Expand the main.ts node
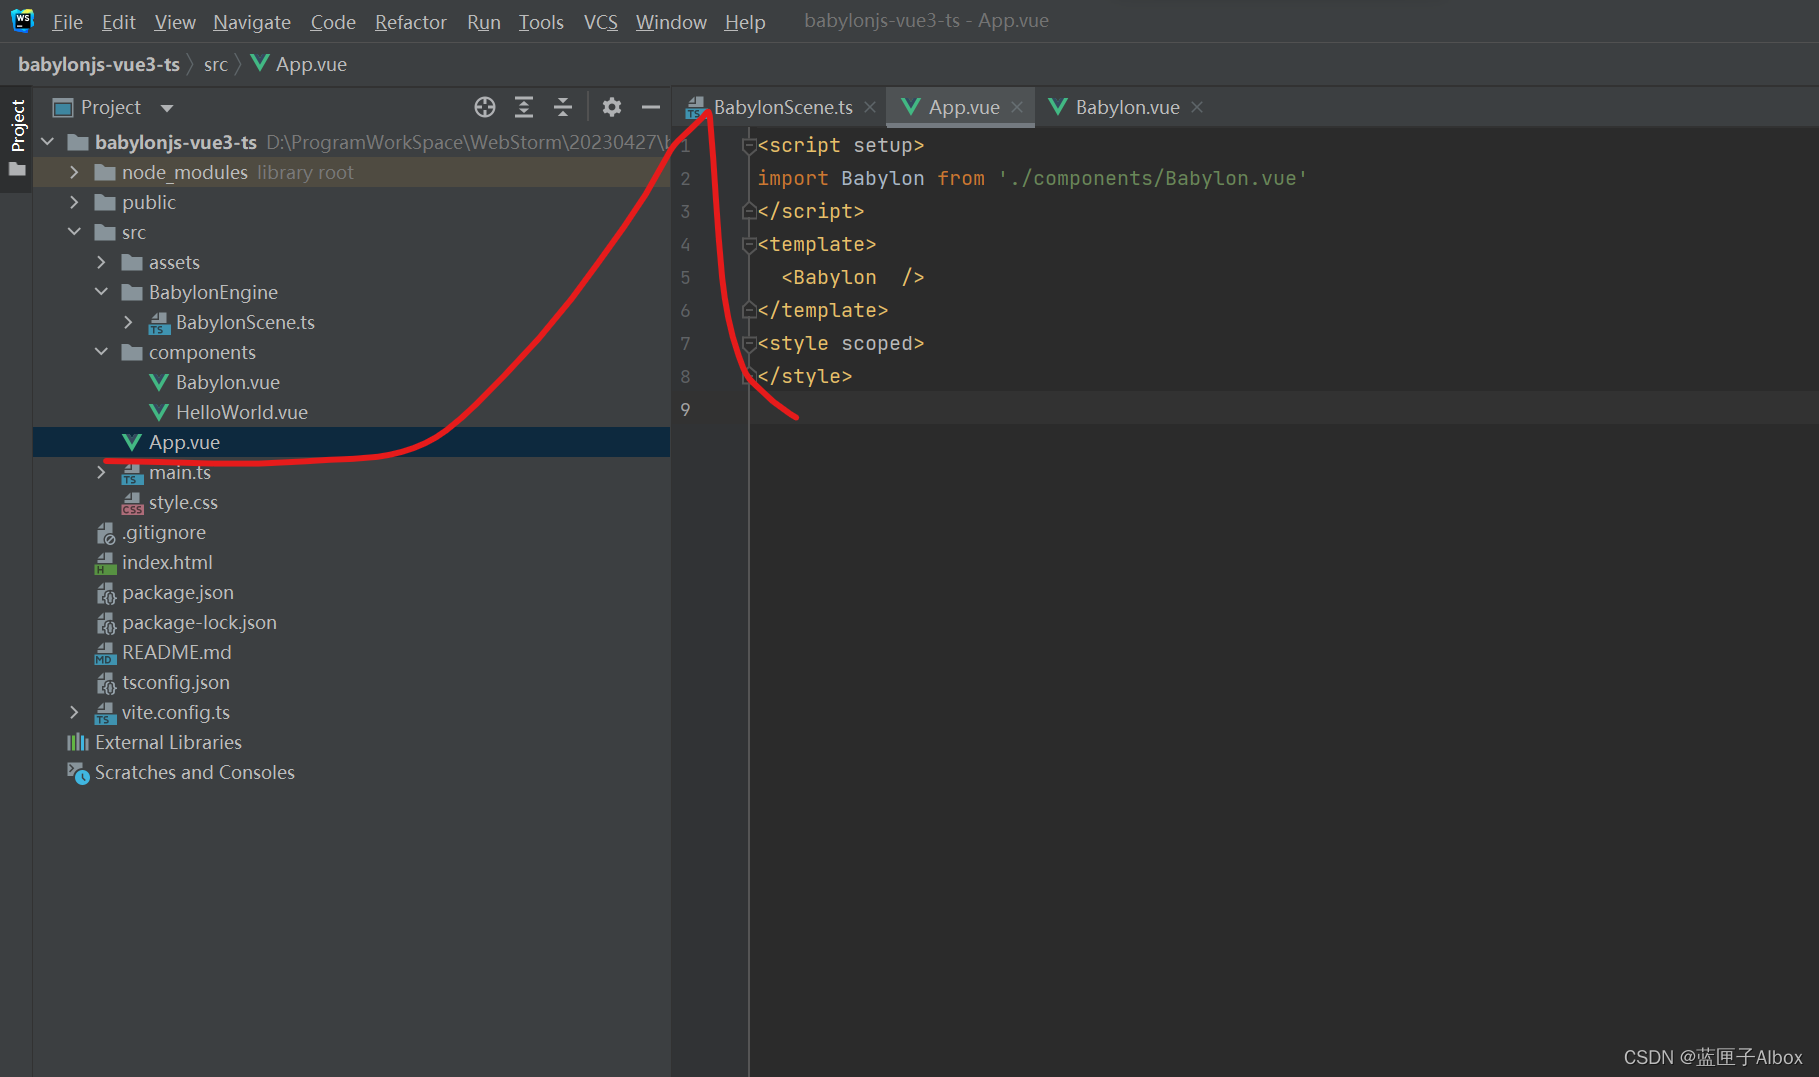 pos(101,472)
